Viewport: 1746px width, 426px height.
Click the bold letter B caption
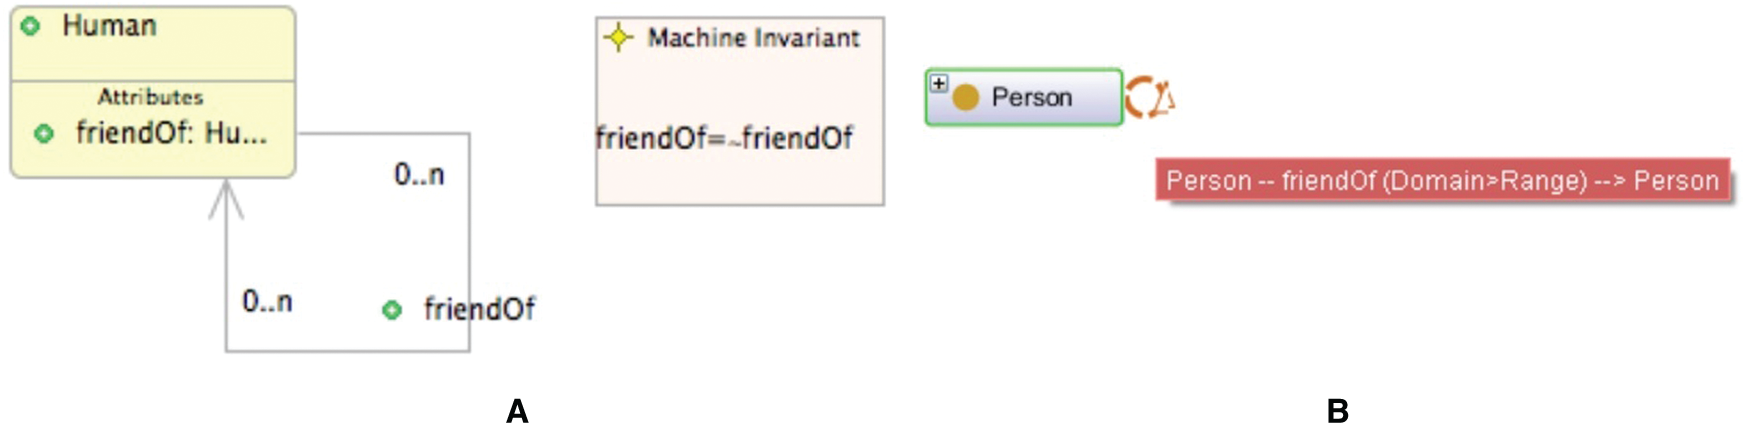click(x=1337, y=411)
